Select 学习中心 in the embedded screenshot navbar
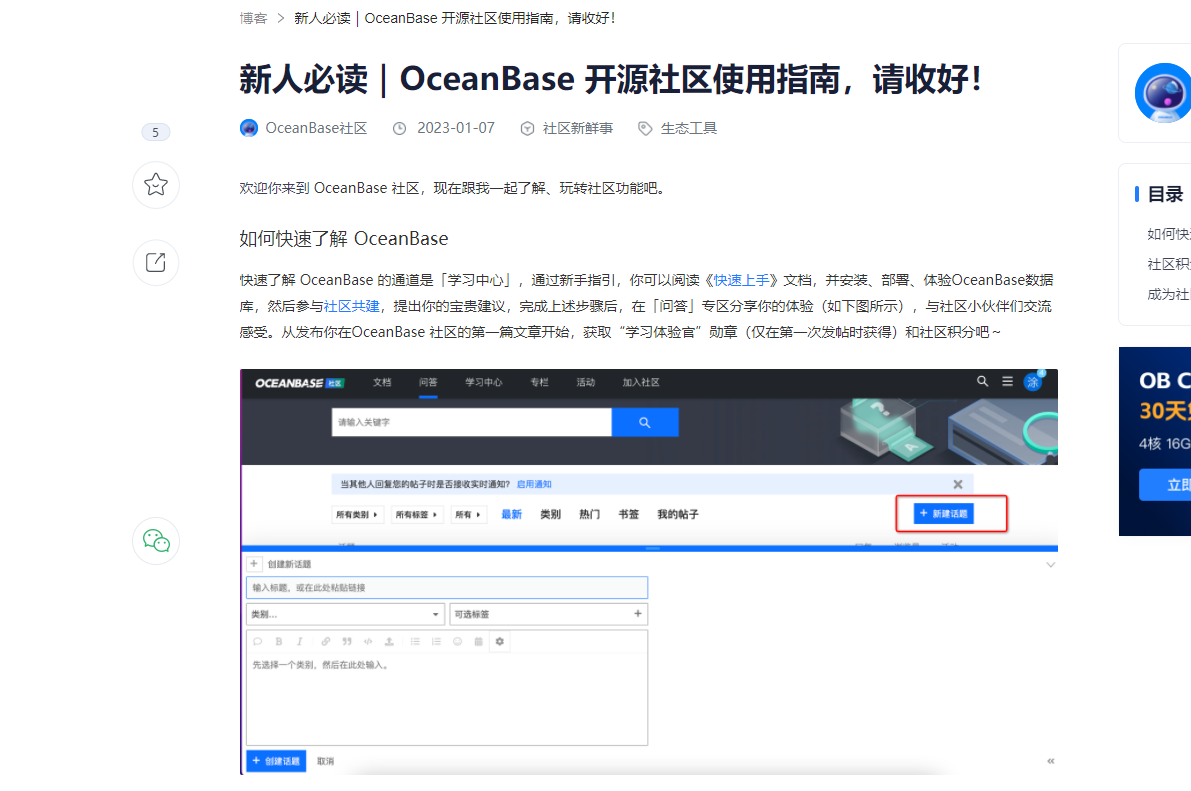Viewport: 1191px width, 791px height. click(484, 382)
